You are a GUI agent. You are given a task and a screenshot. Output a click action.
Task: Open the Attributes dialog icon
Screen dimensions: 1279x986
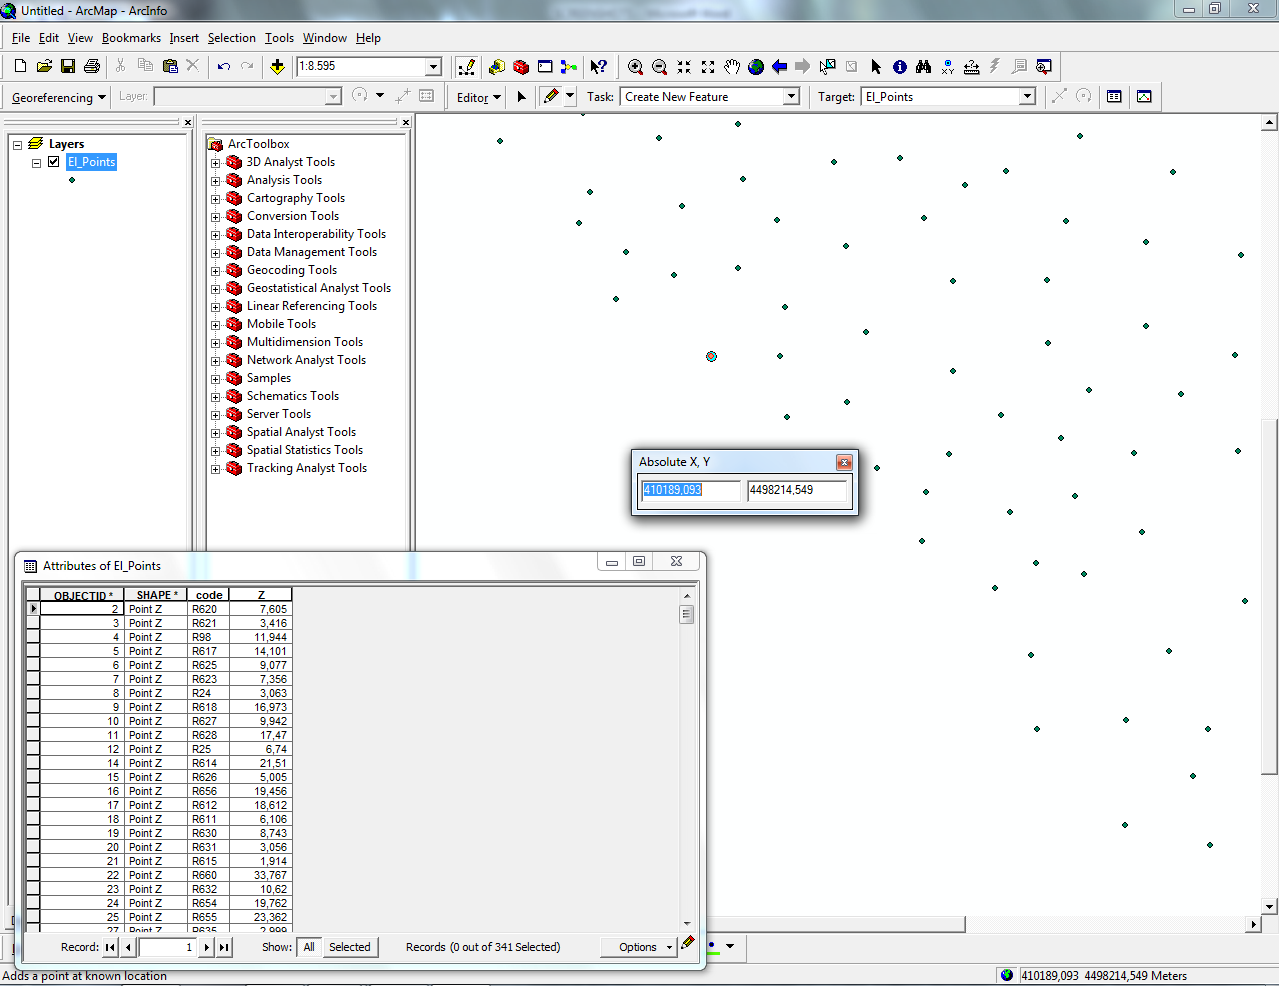[x=1114, y=97]
